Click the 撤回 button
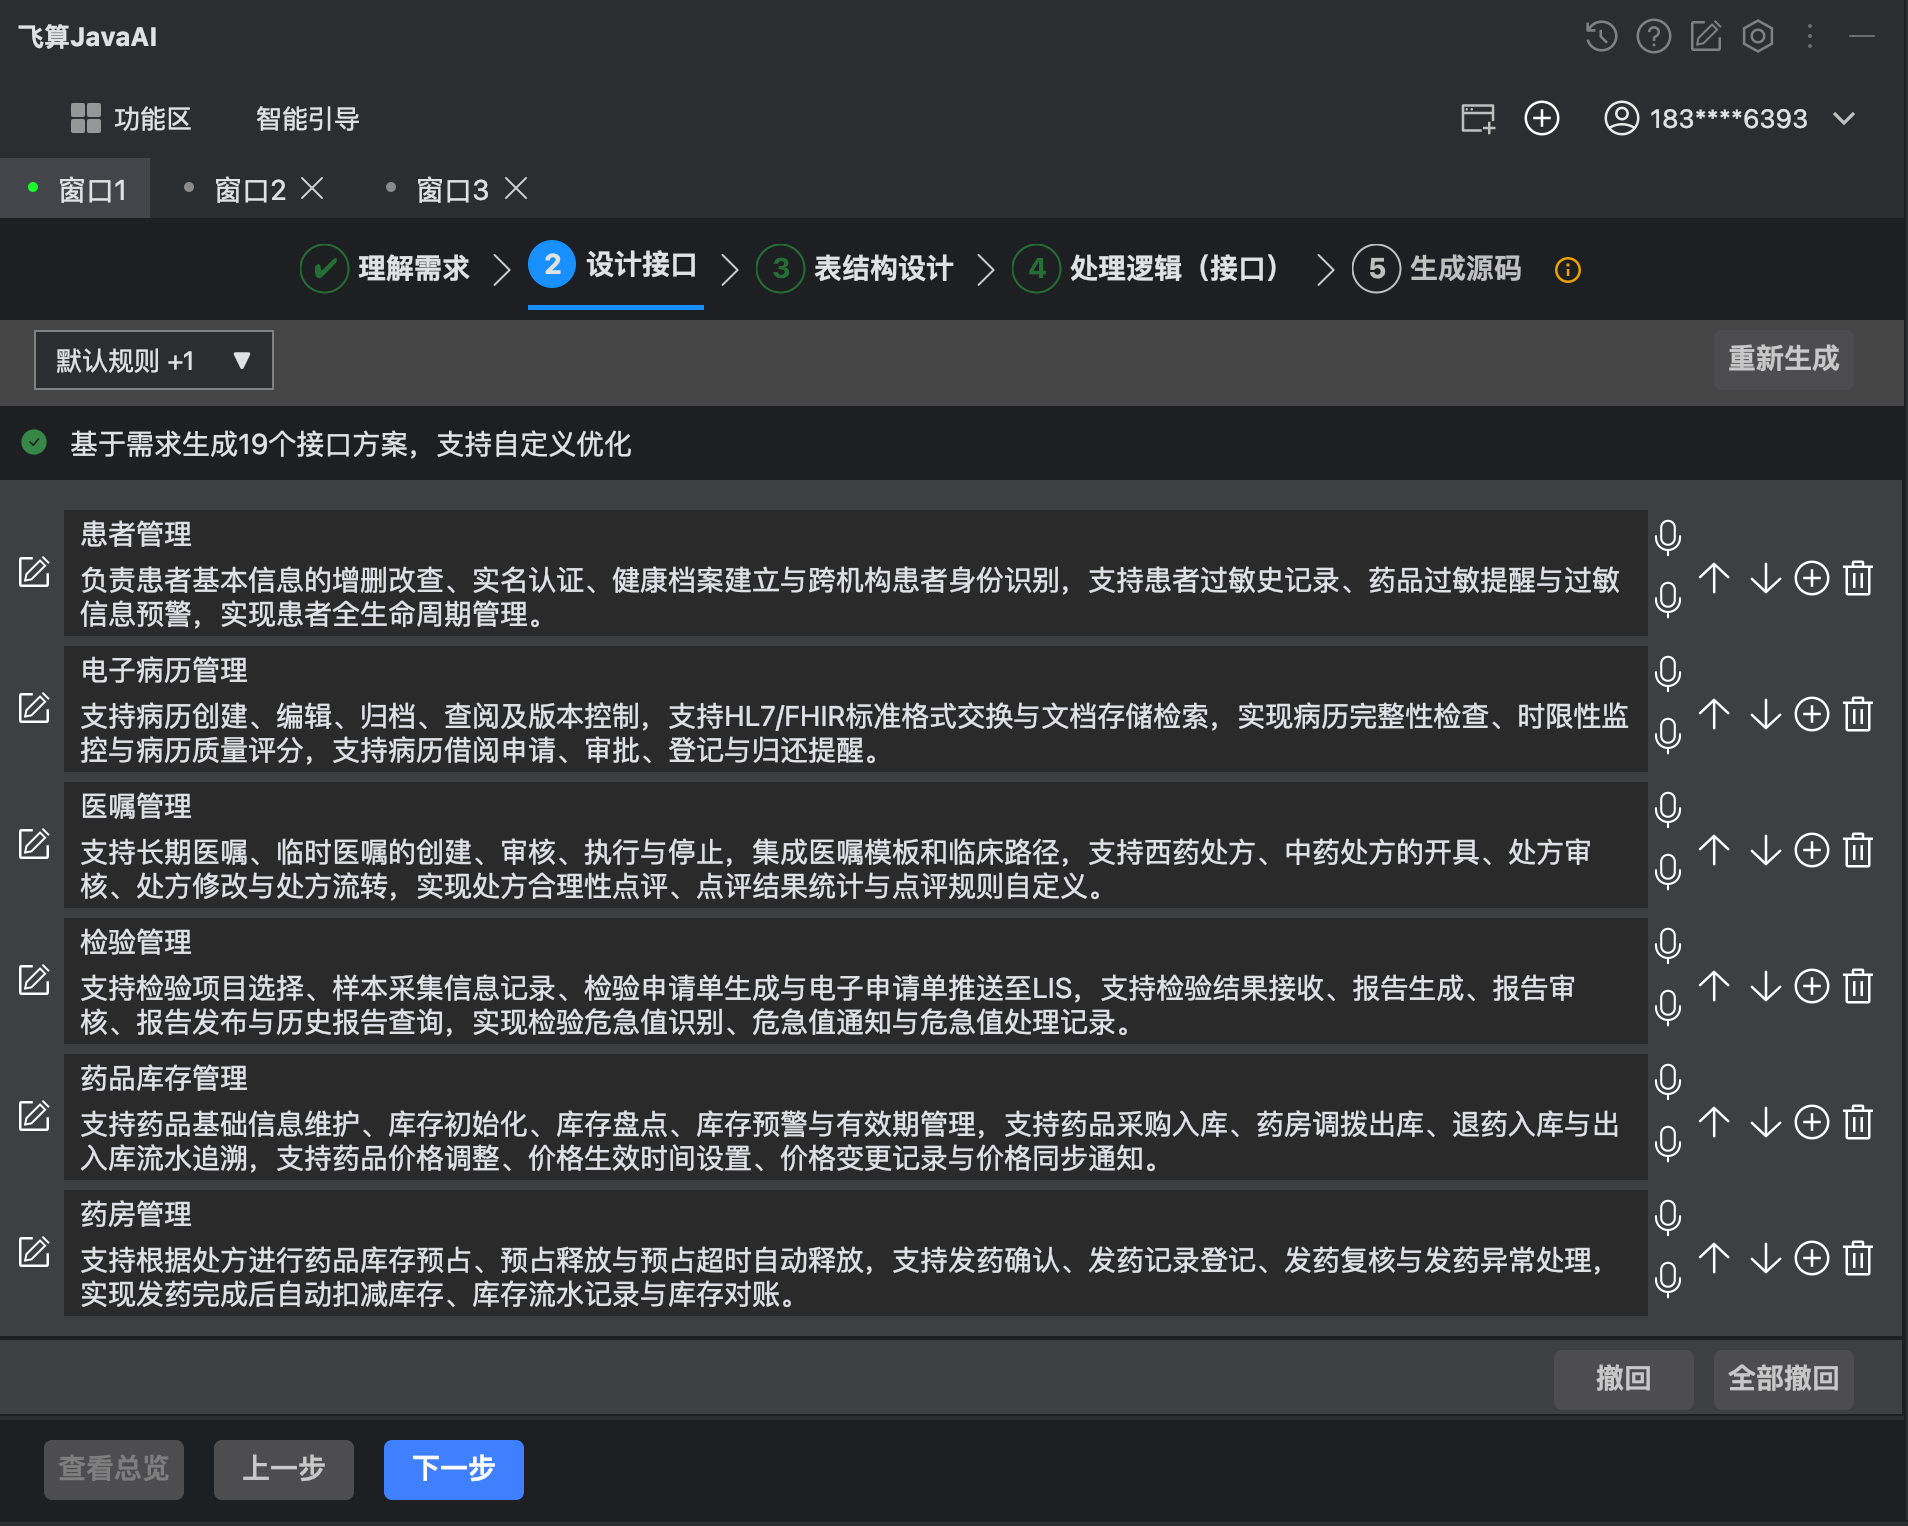 pos(1623,1379)
